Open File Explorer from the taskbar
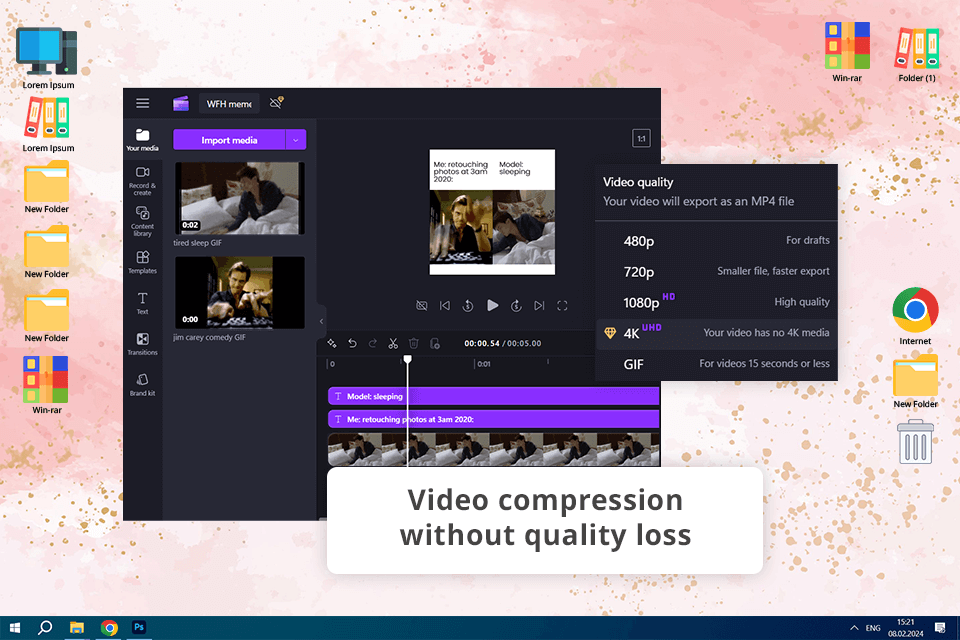The height and width of the screenshot is (640, 960). (x=77, y=628)
